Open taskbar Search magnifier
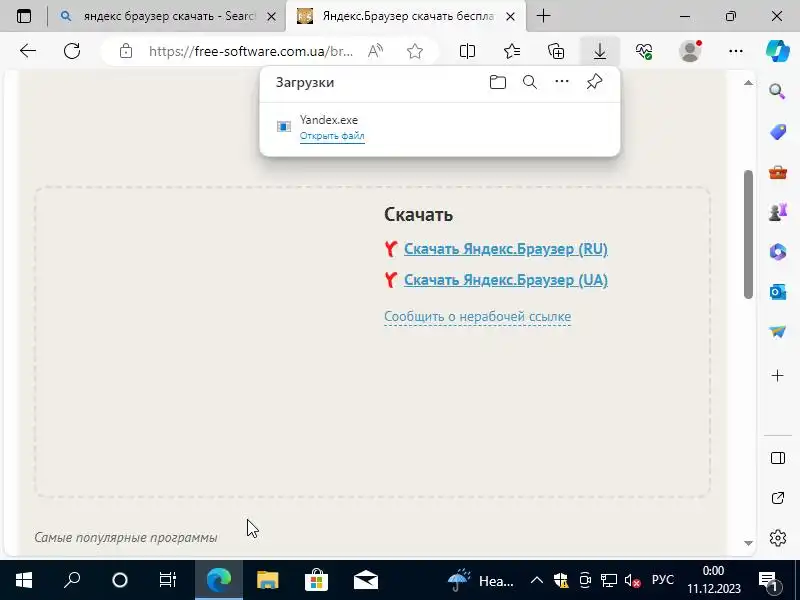 pos(72,580)
